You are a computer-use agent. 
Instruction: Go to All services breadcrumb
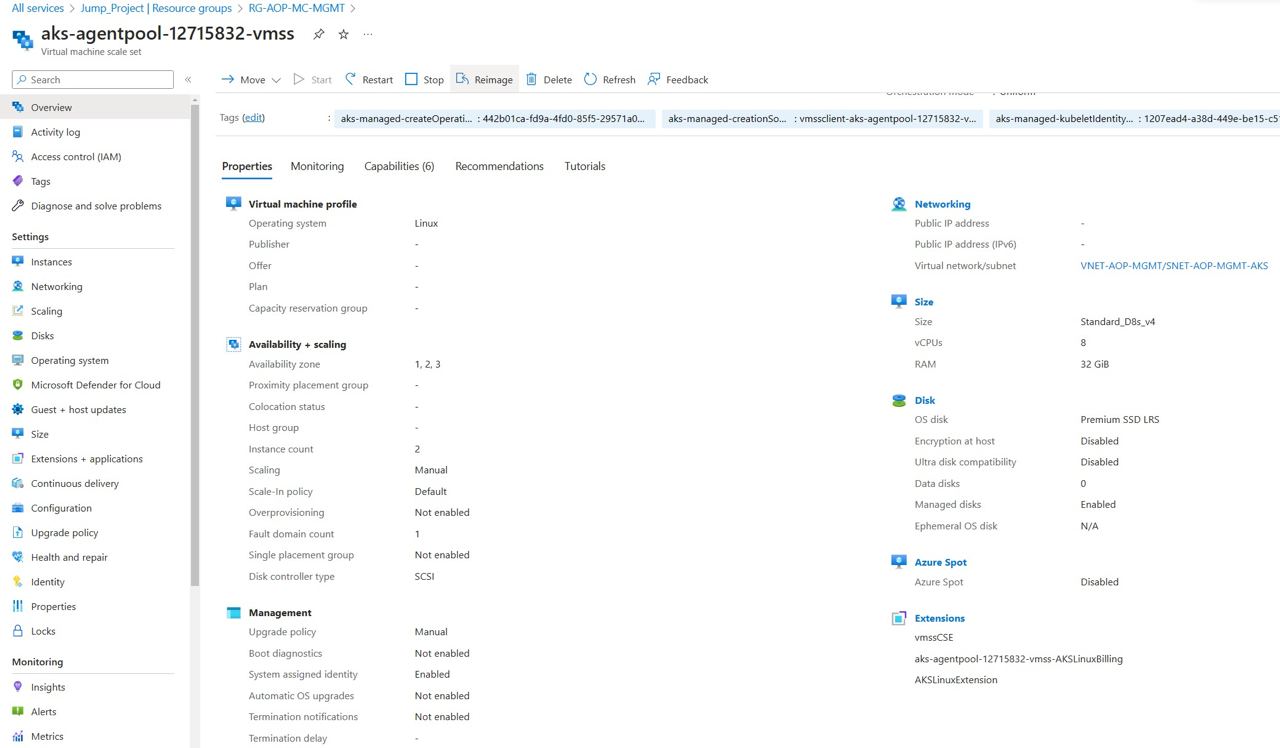point(38,8)
